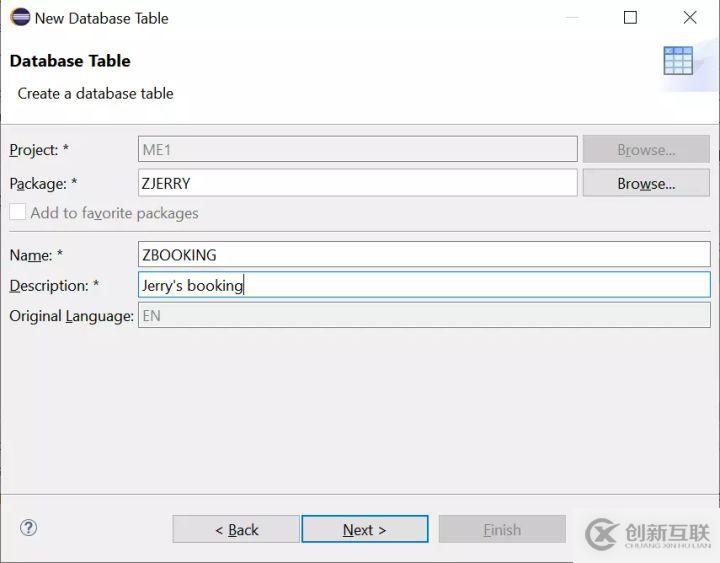Viewport: 720px width, 563px height.
Task: Click Browse button next to Package field
Action: tap(646, 183)
